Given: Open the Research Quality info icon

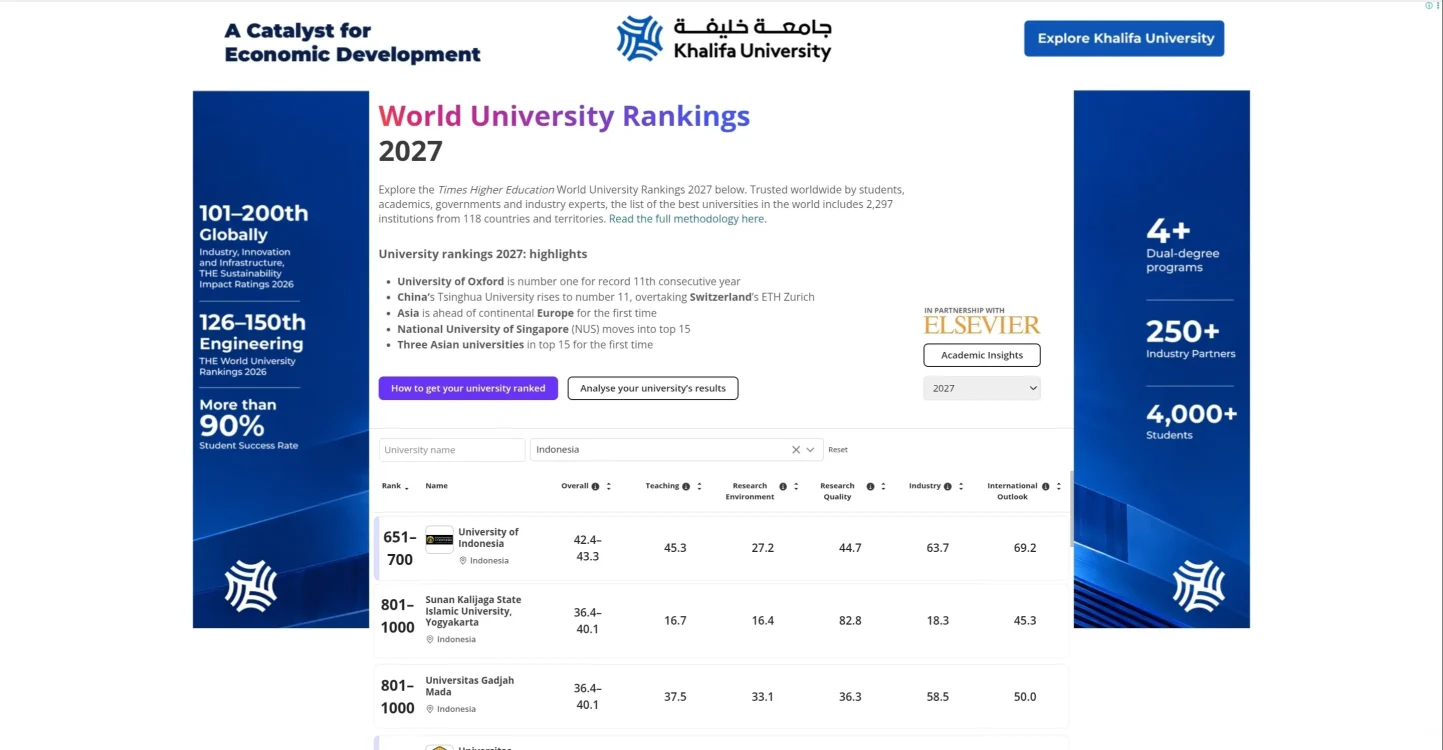Looking at the screenshot, I should pos(870,486).
